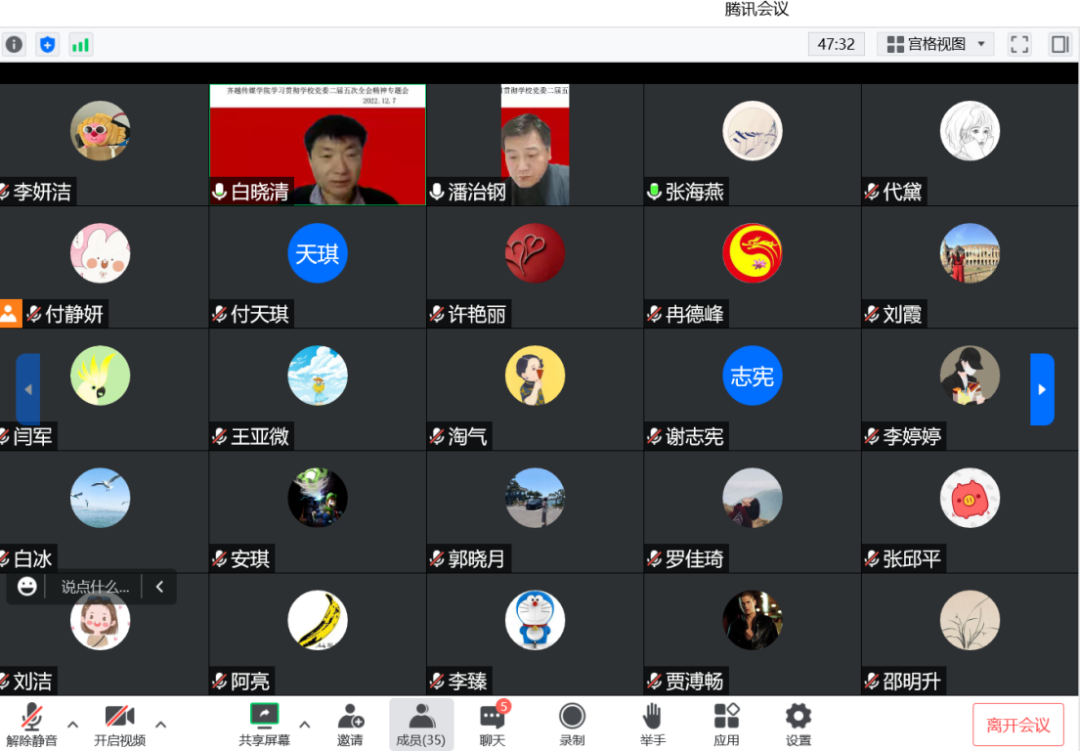This screenshot has width=1080, height=751.
Task: Click the 白晓清 name label
Action: [260, 192]
